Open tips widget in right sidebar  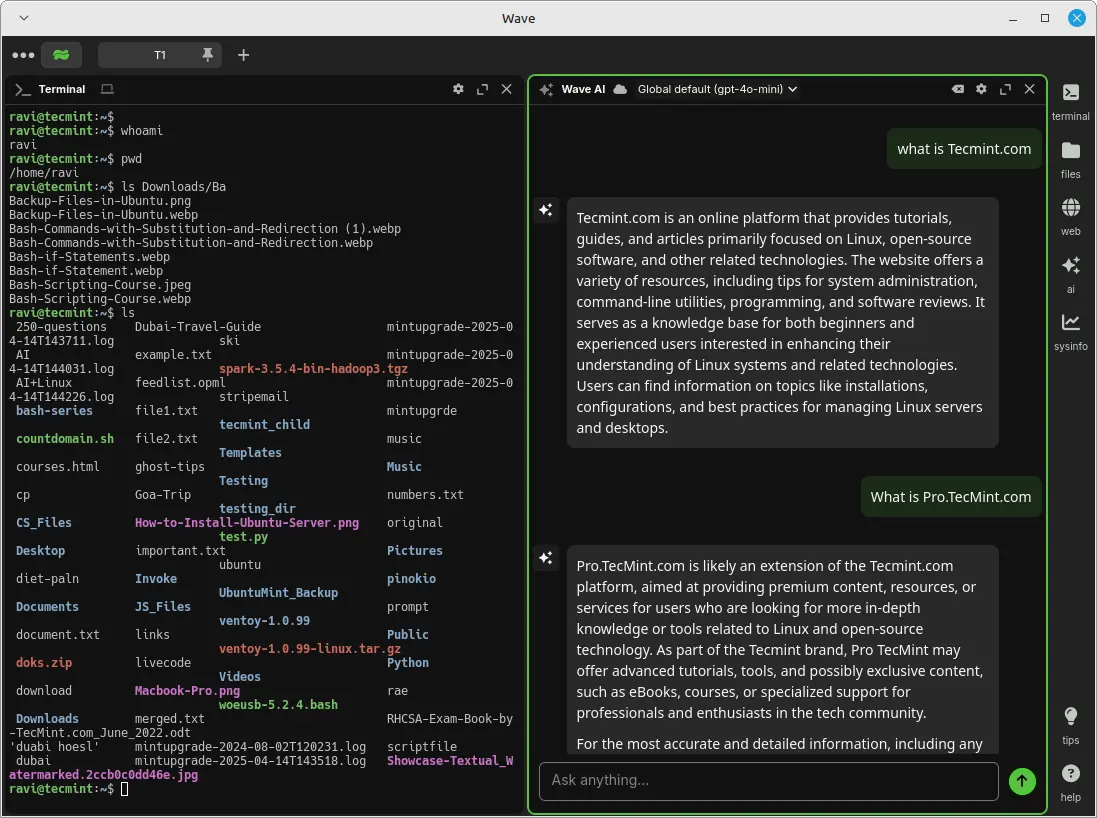point(1070,726)
